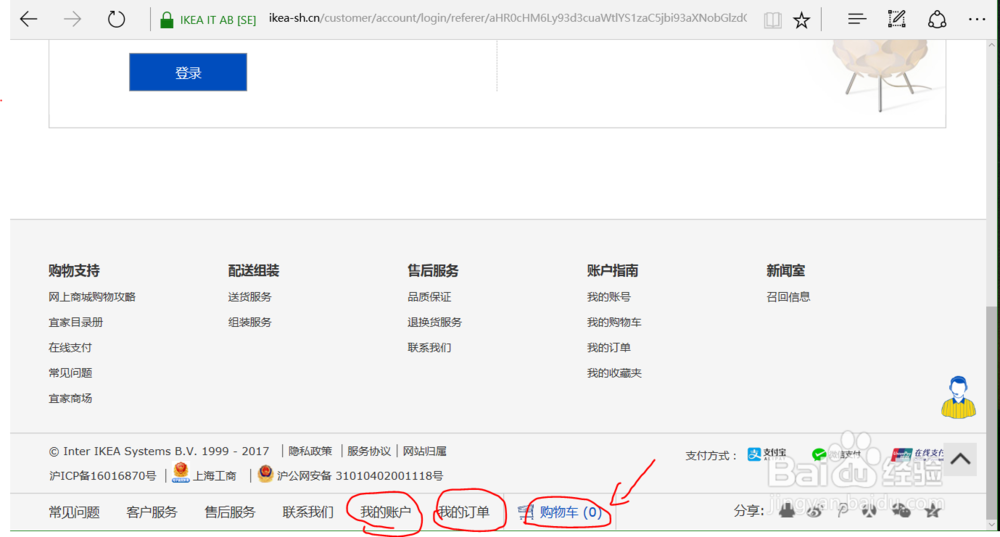Open 联系我们 under 售后服务
This screenshot has width=1000, height=537.
click(429, 348)
